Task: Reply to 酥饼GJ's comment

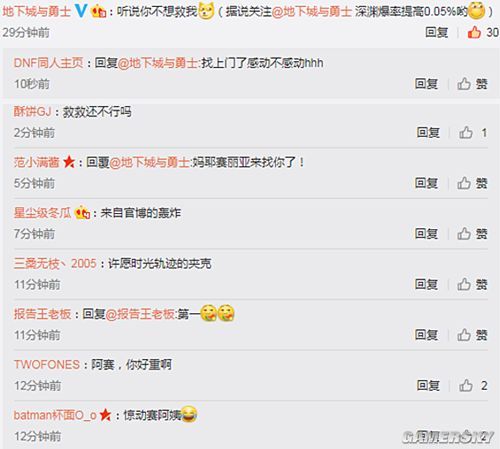Action: pyautogui.click(x=428, y=133)
